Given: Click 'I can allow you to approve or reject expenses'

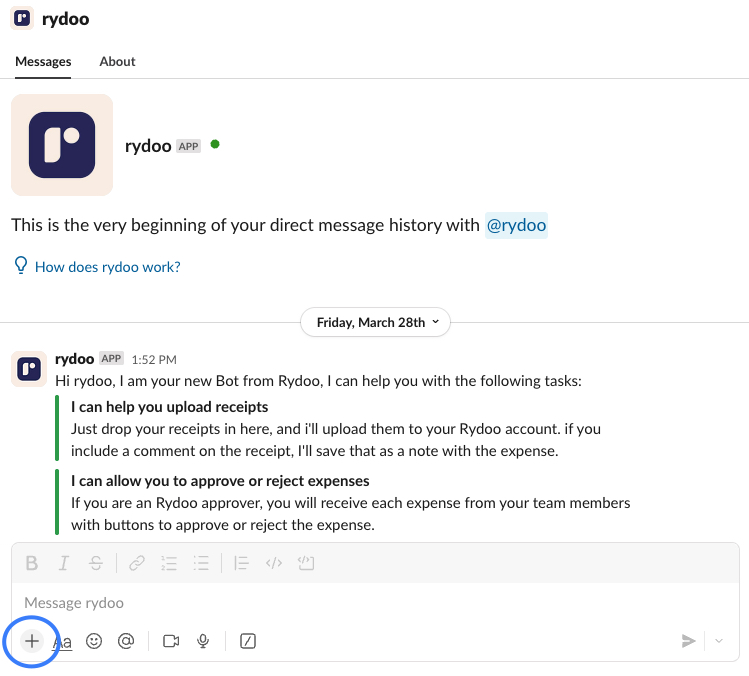Looking at the screenshot, I should coord(220,481).
